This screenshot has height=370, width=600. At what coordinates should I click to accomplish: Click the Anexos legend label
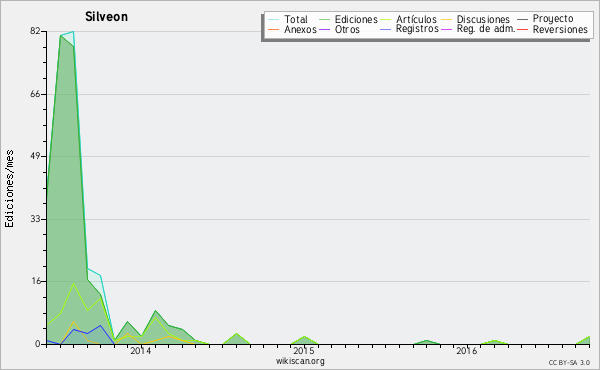300,29
